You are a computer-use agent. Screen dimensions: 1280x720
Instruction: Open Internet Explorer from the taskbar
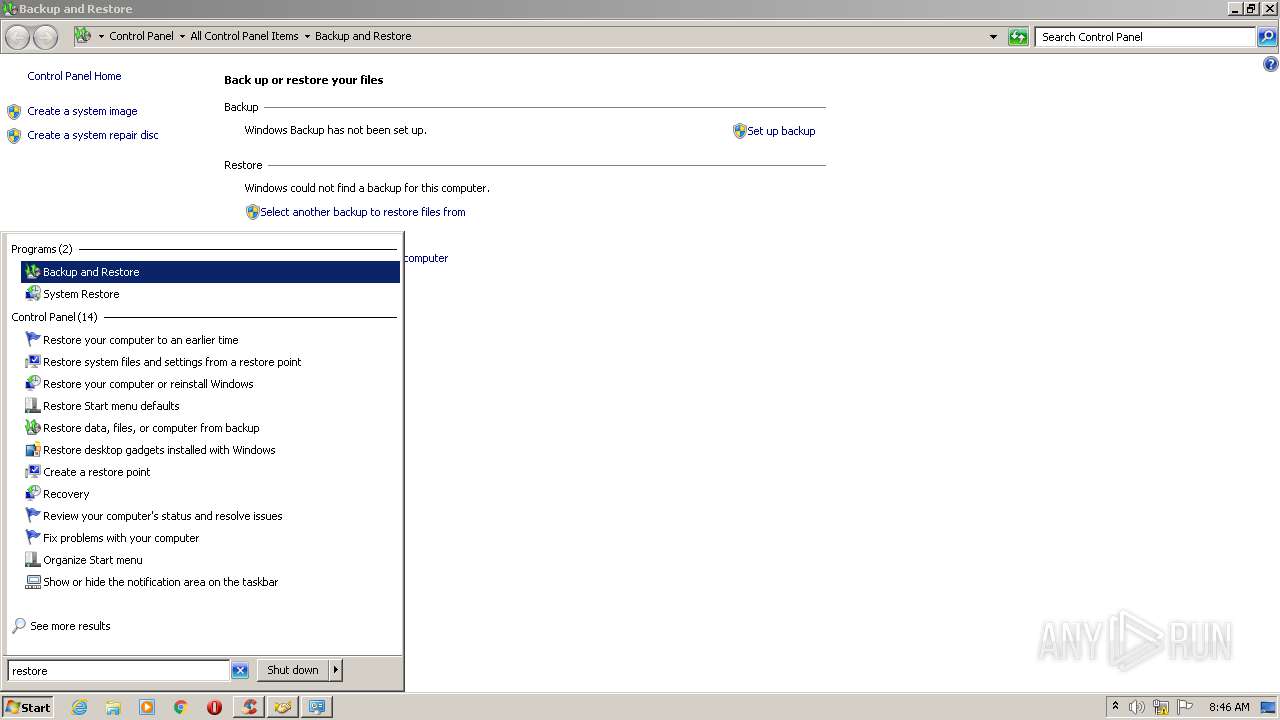(x=79, y=707)
